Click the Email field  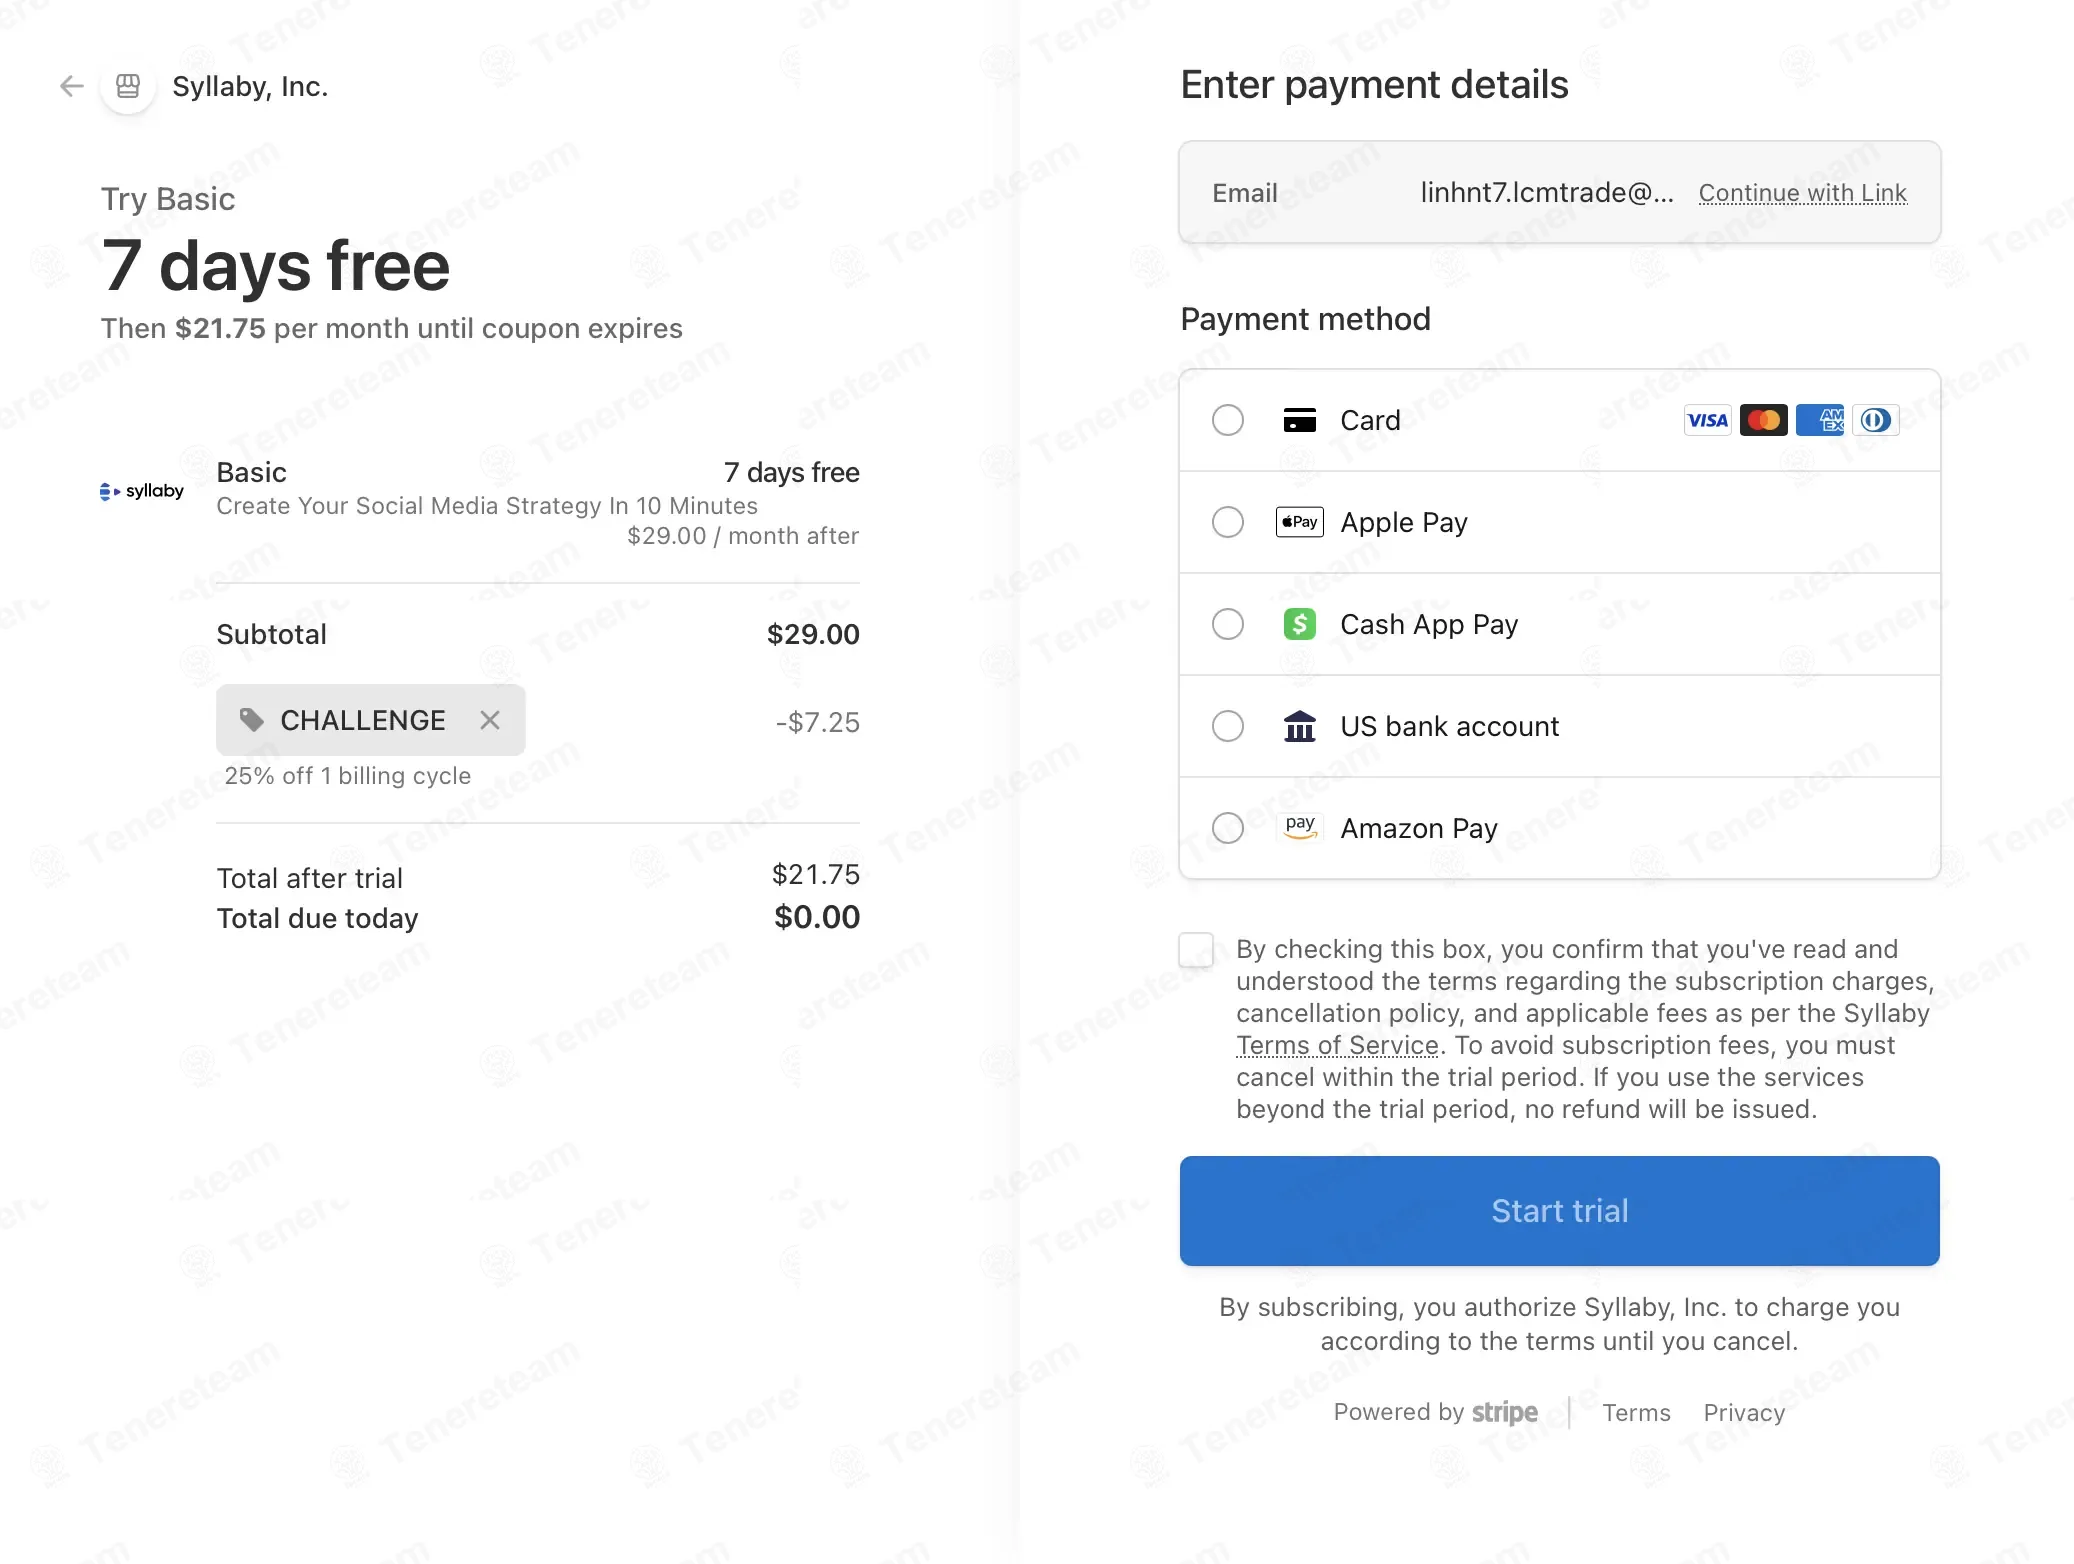point(1559,192)
